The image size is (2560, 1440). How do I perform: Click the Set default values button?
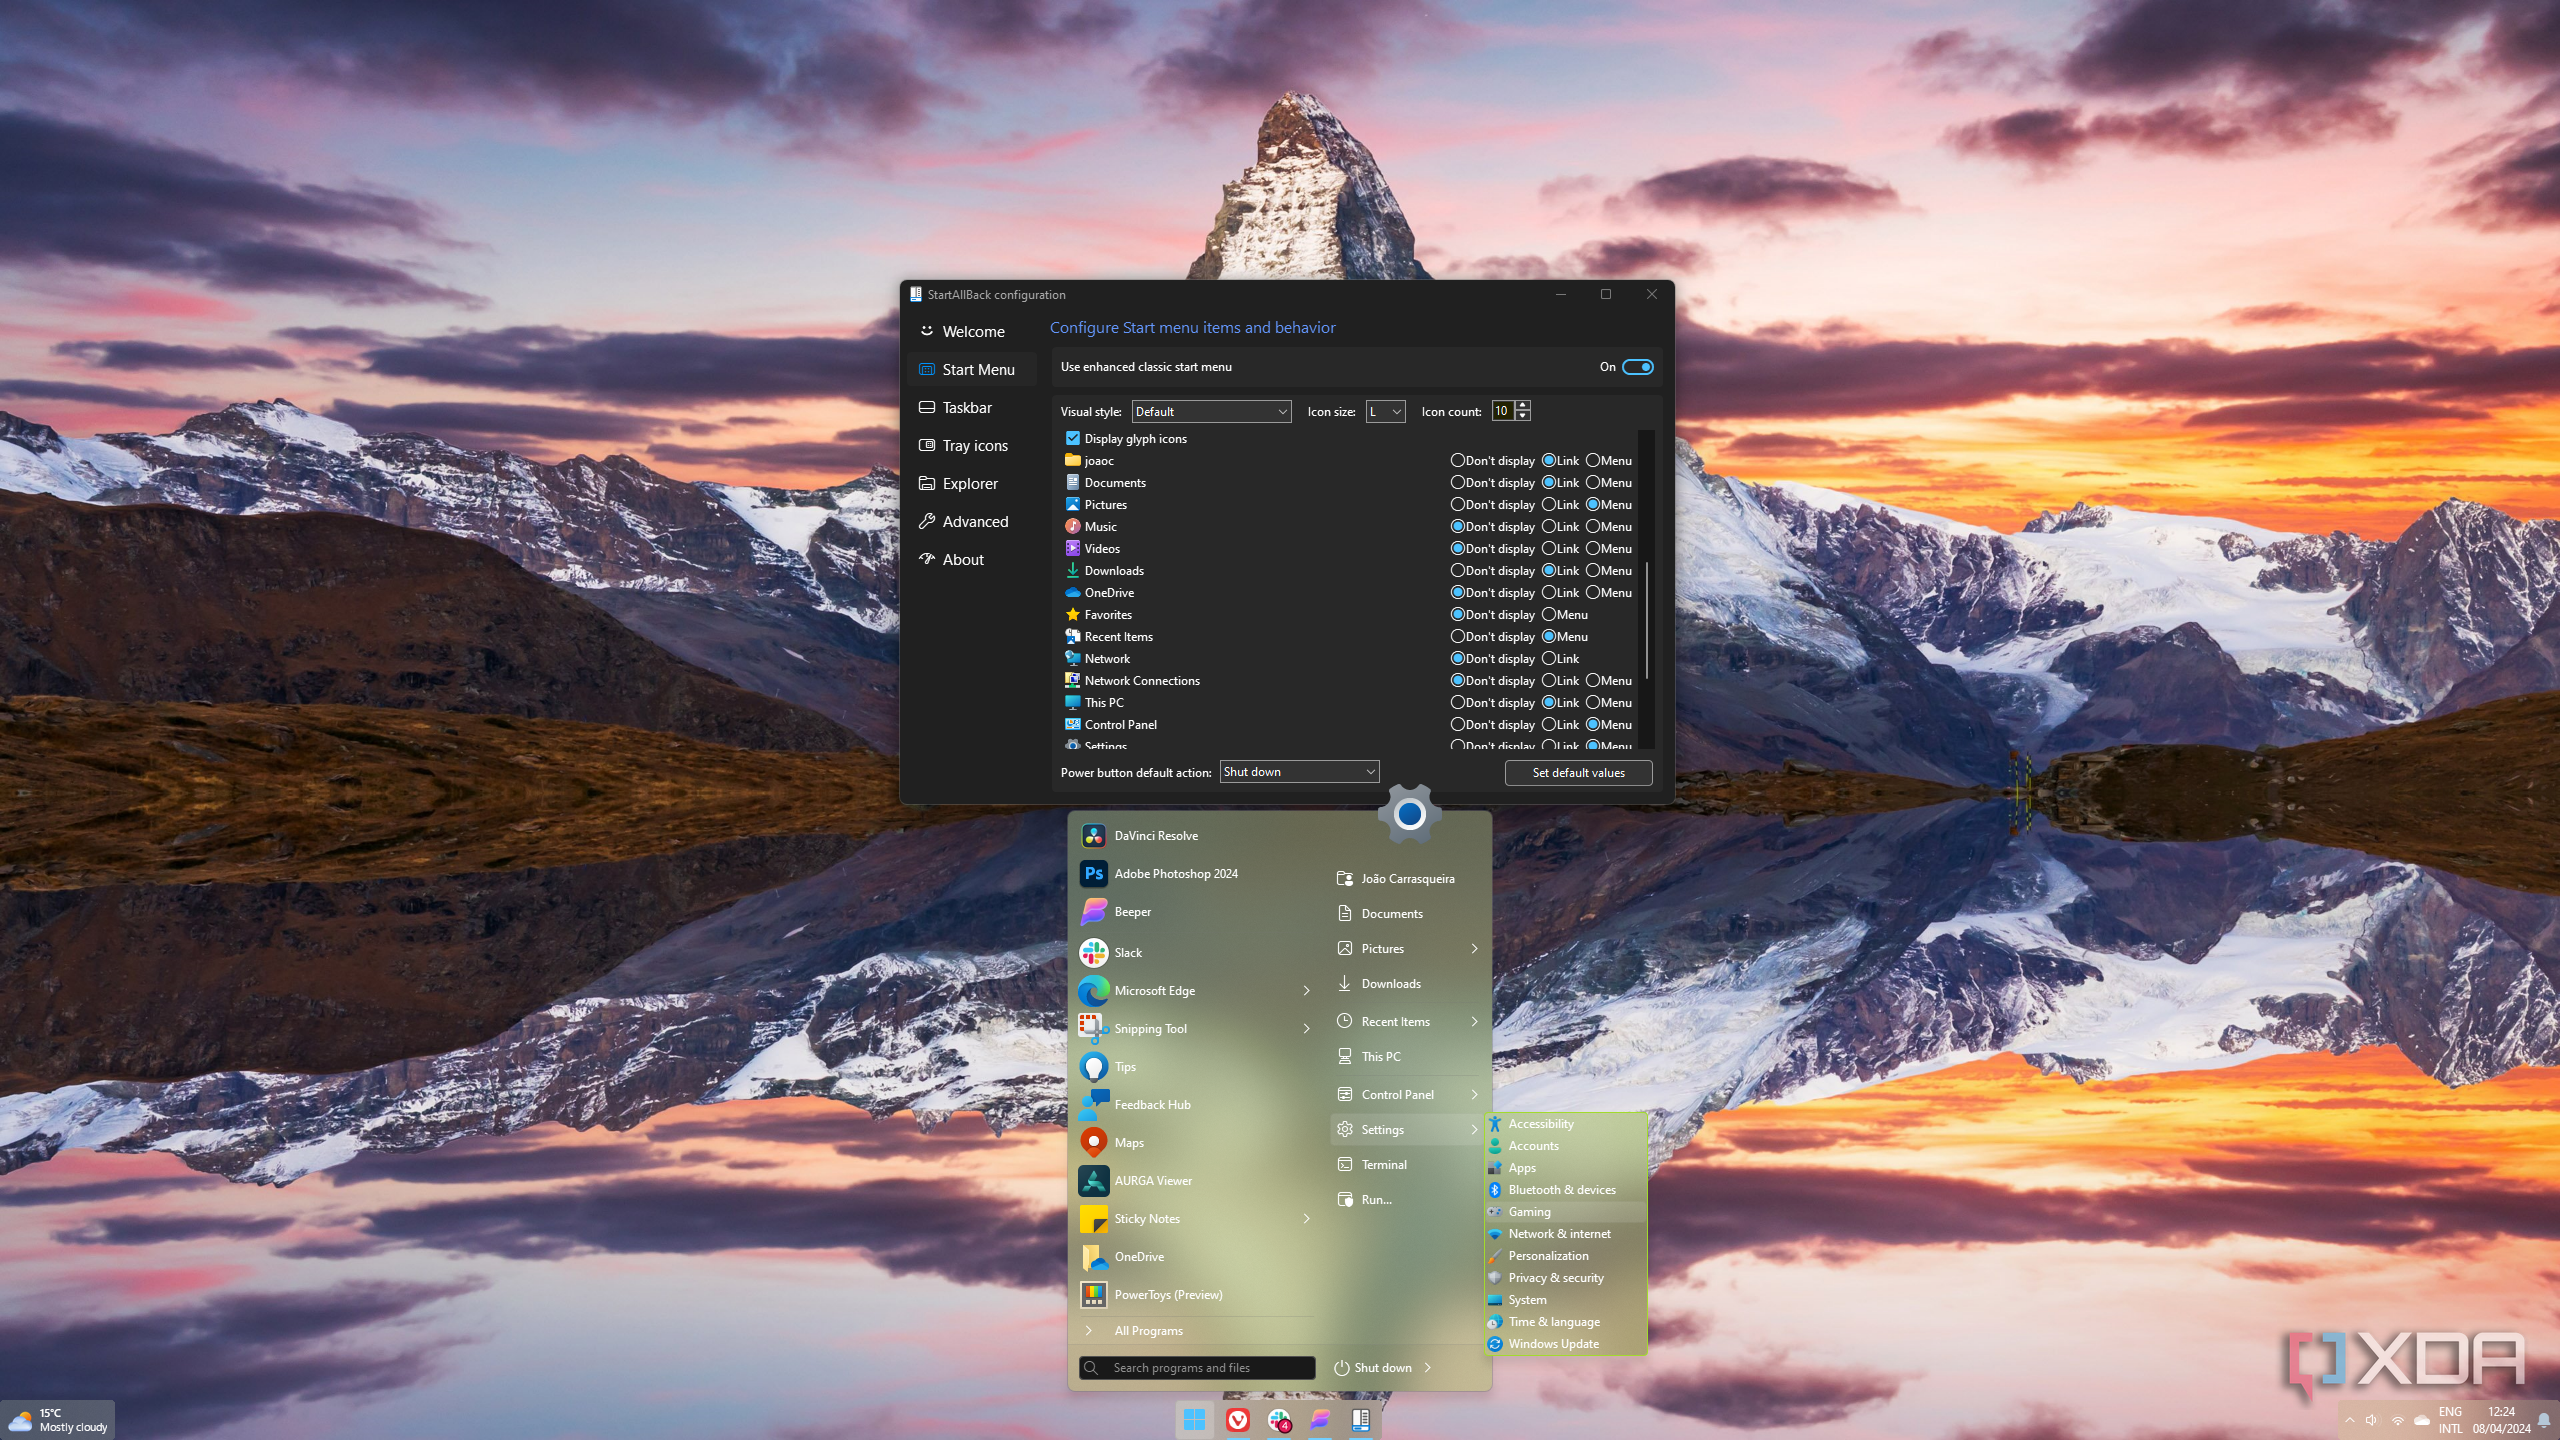1578,773
